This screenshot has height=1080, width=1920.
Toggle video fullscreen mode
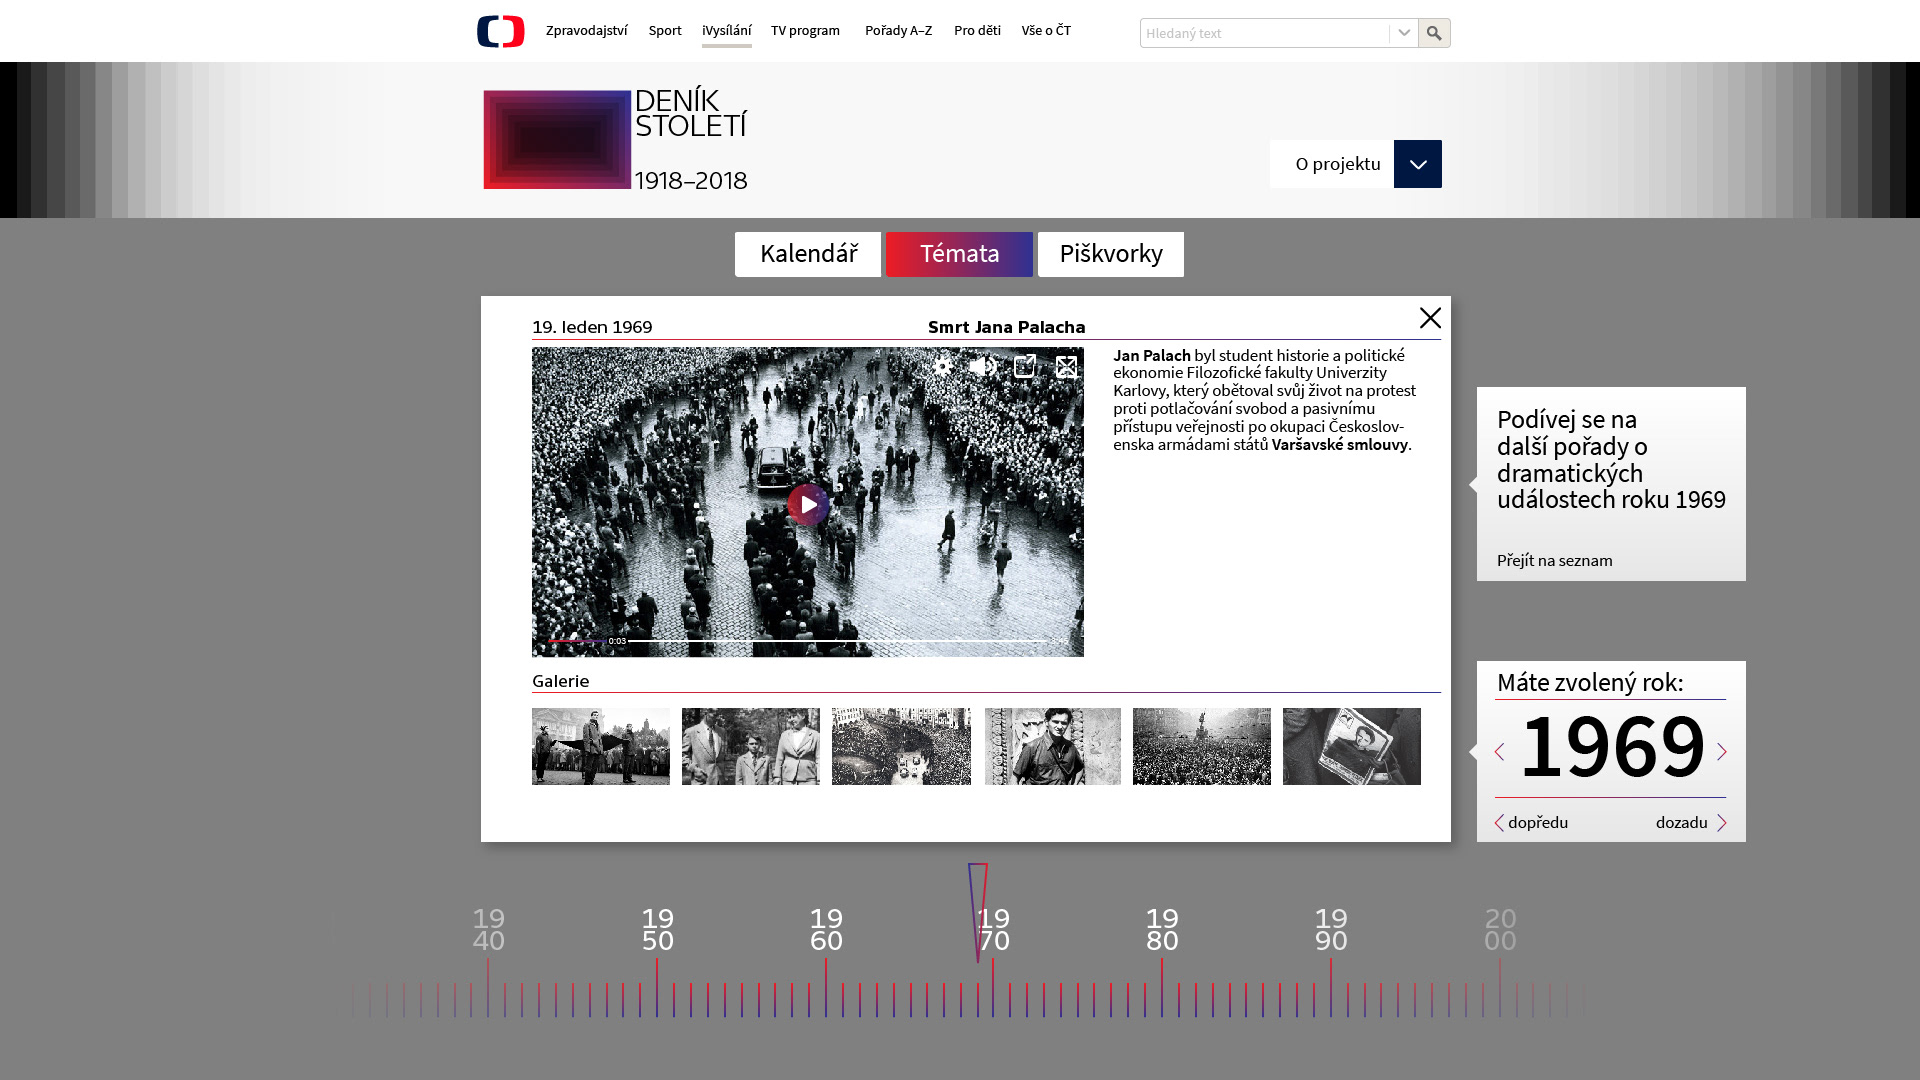1066,367
